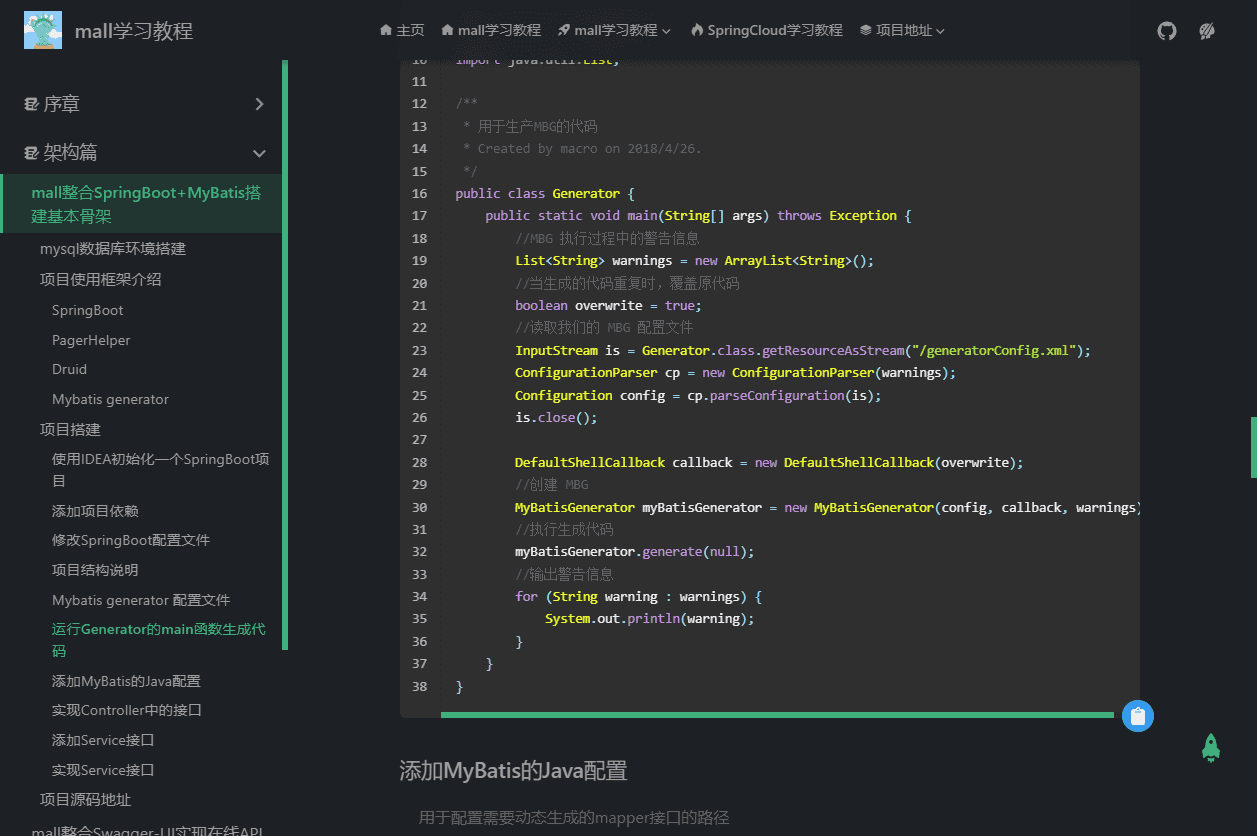Screen dimensions: 1257x836
Task: Jump to mysql数据库环境搭建 section
Action: pyautogui.click(x=113, y=249)
